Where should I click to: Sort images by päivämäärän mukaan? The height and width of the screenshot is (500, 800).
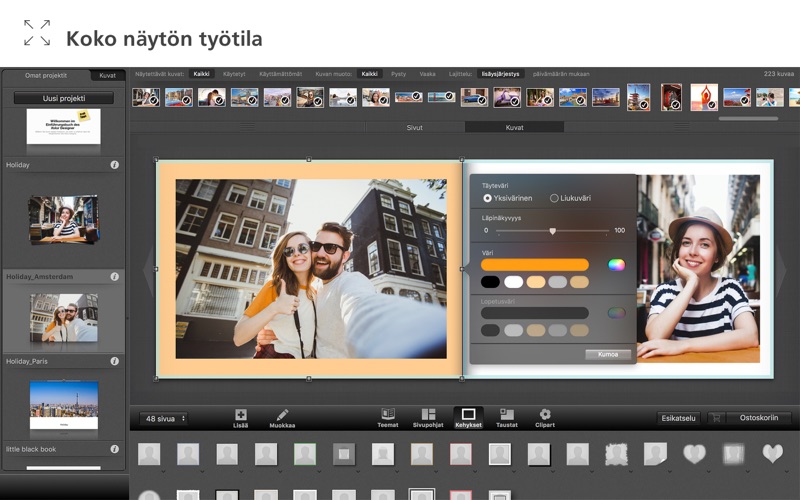click(x=561, y=74)
